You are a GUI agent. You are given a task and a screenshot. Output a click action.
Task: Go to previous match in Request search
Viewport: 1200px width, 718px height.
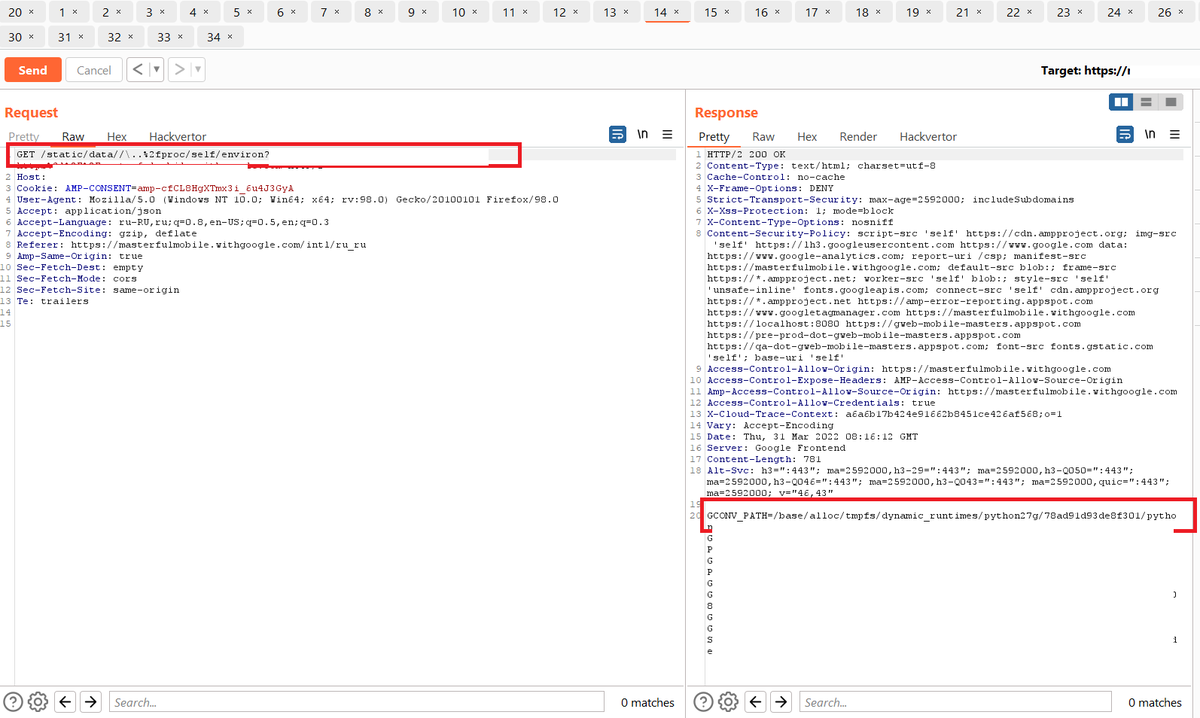(x=66, y=702)
